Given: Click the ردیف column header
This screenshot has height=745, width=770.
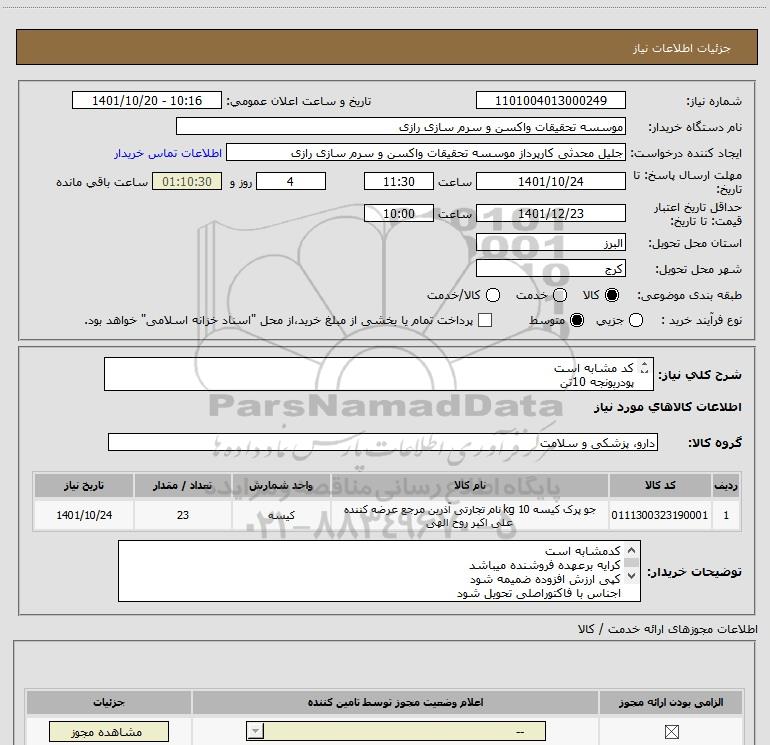Looking at the screenshot, I should 726,485.
